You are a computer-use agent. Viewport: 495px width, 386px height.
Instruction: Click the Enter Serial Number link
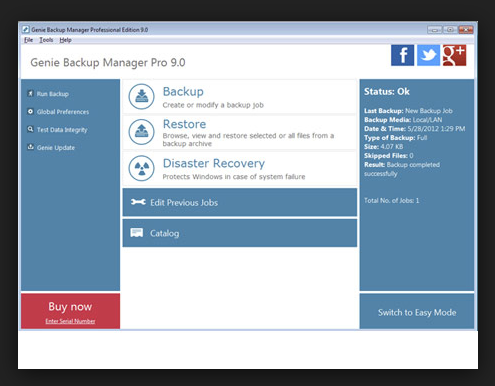[70, 321]
